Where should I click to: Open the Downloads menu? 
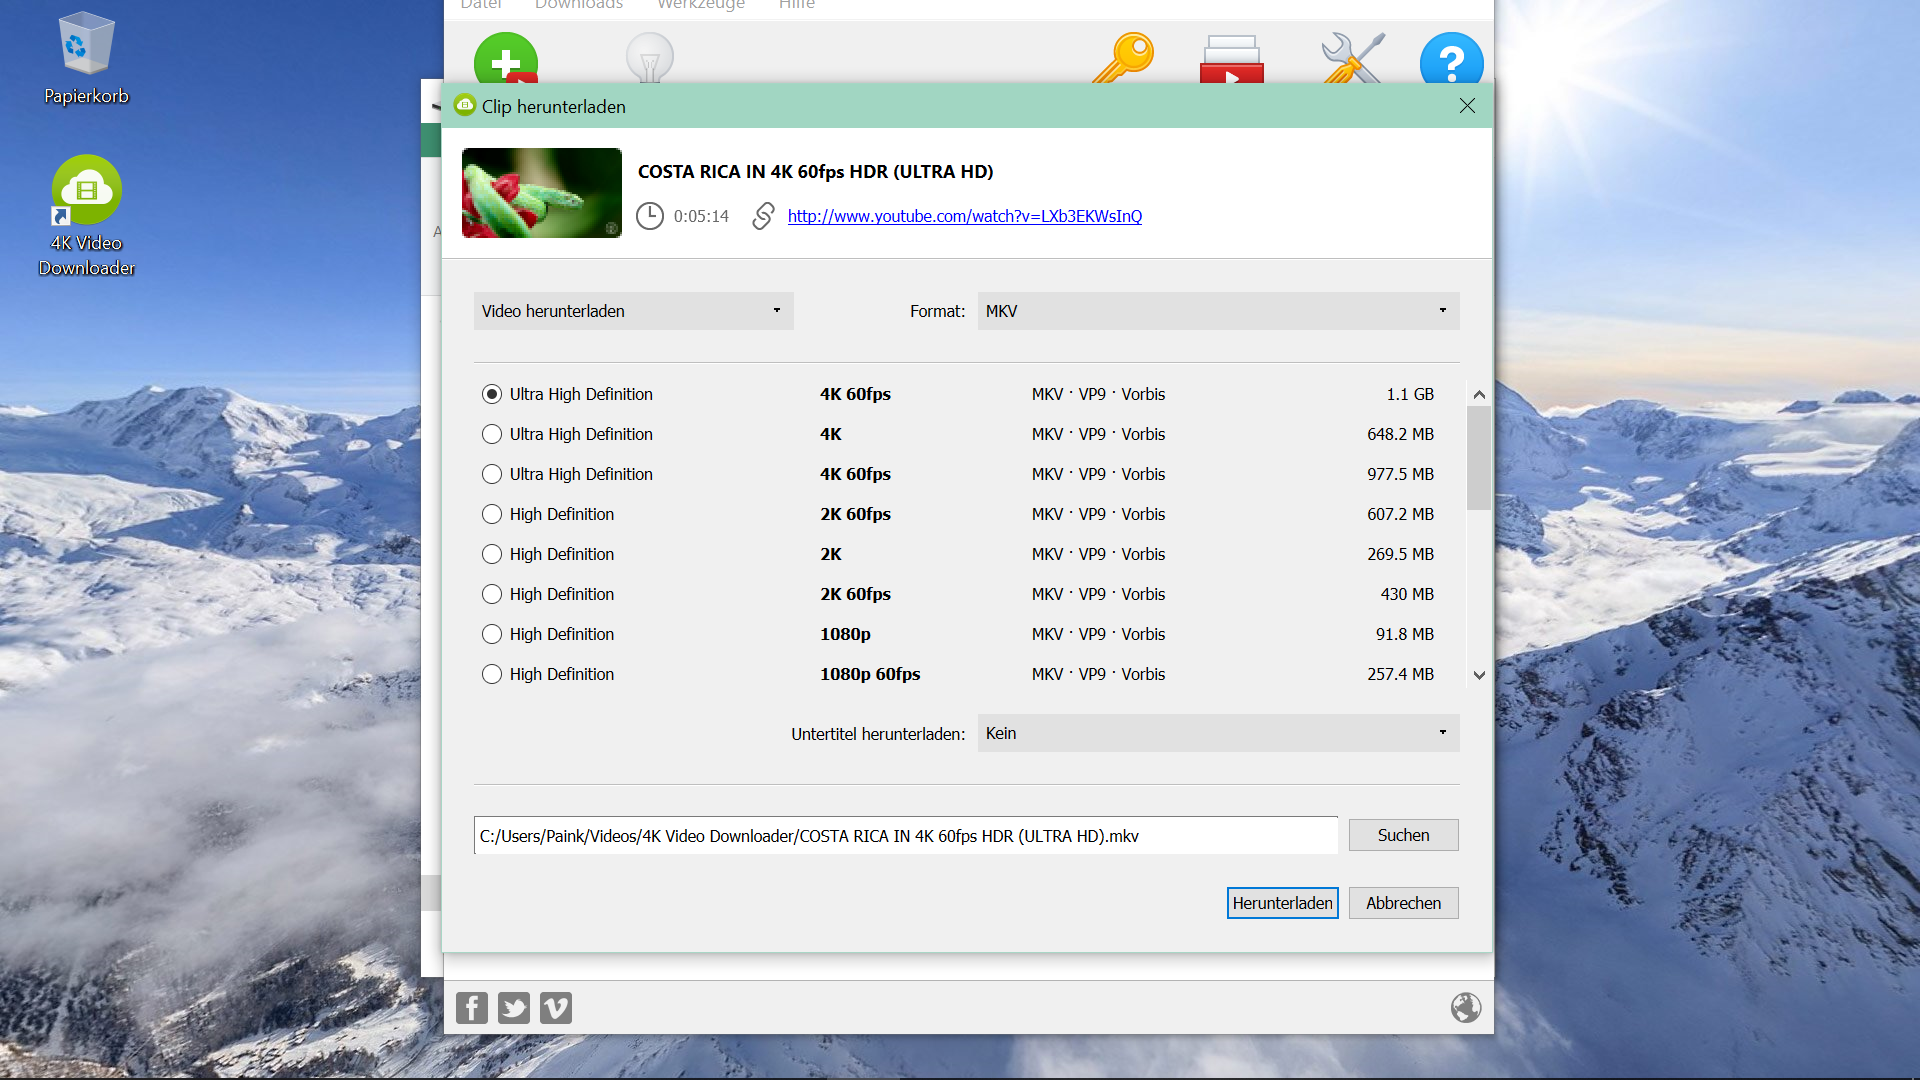pos(579,5)
